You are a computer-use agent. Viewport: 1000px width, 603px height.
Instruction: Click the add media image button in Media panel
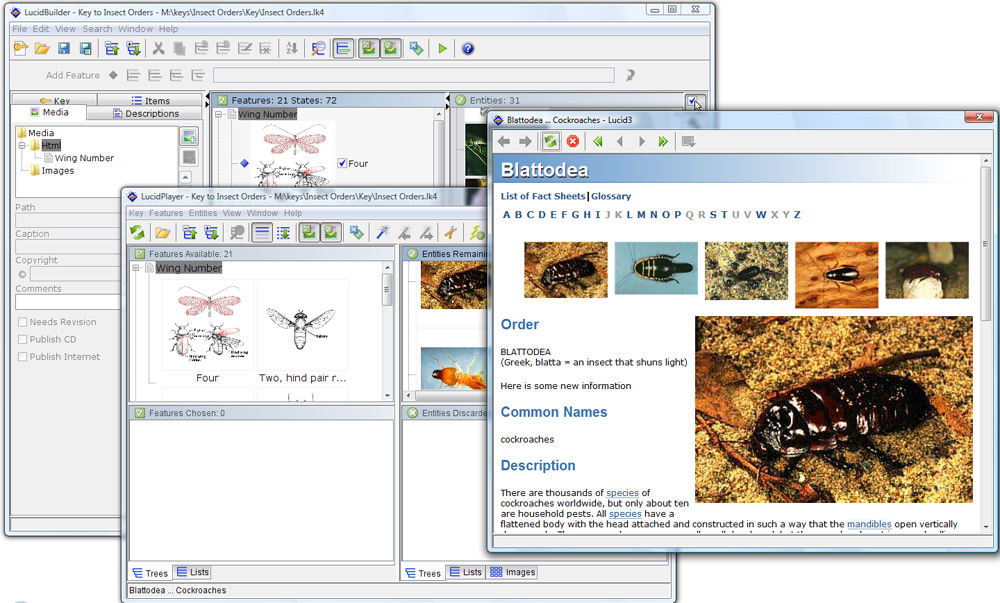pyautogui.click(x=189, y=136)
